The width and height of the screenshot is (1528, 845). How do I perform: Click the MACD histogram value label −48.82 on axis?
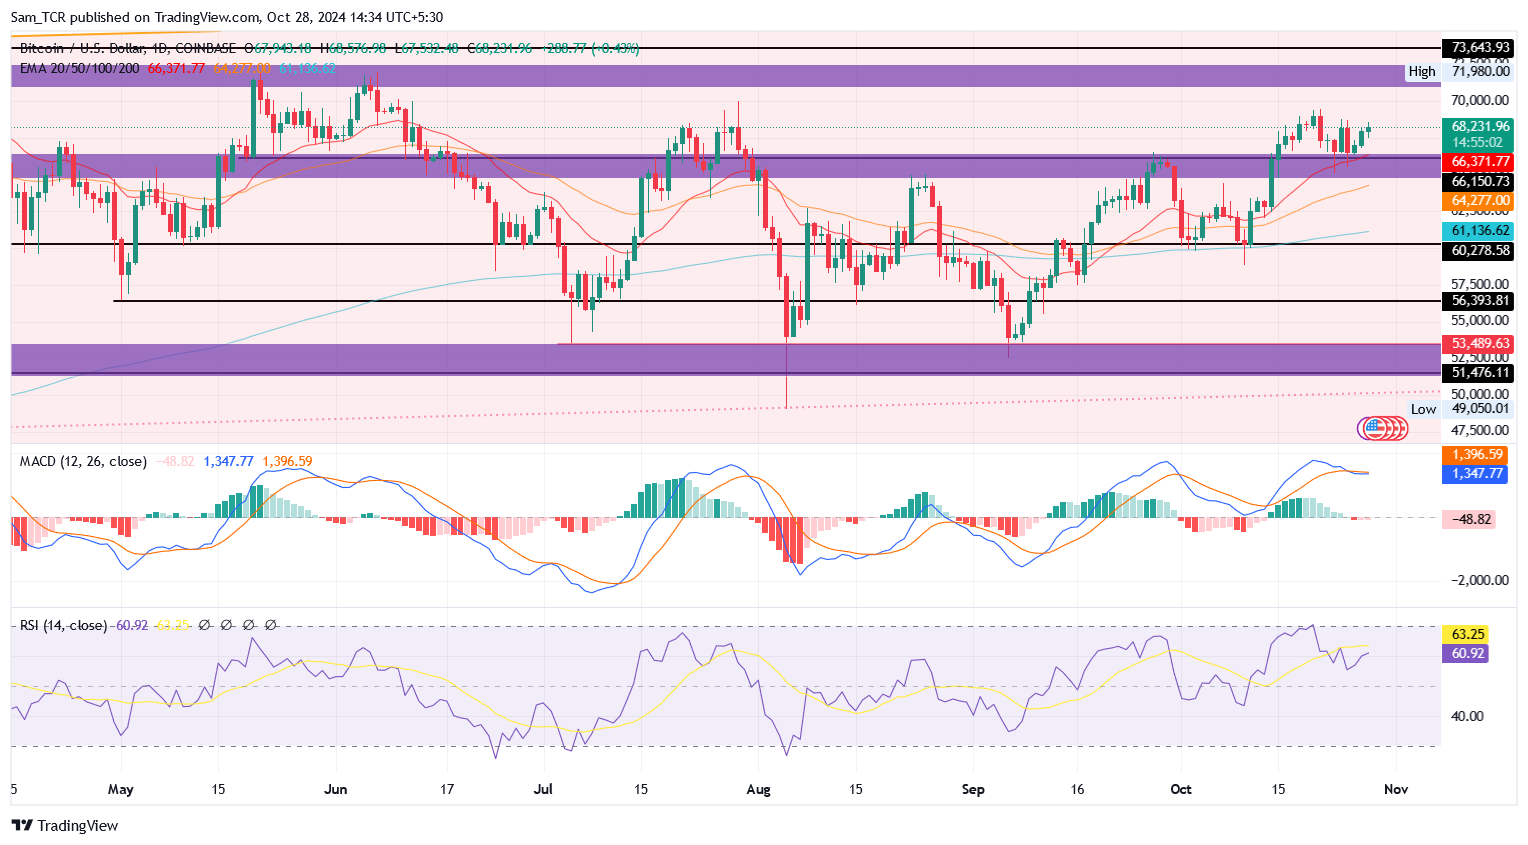[1469, 519]
